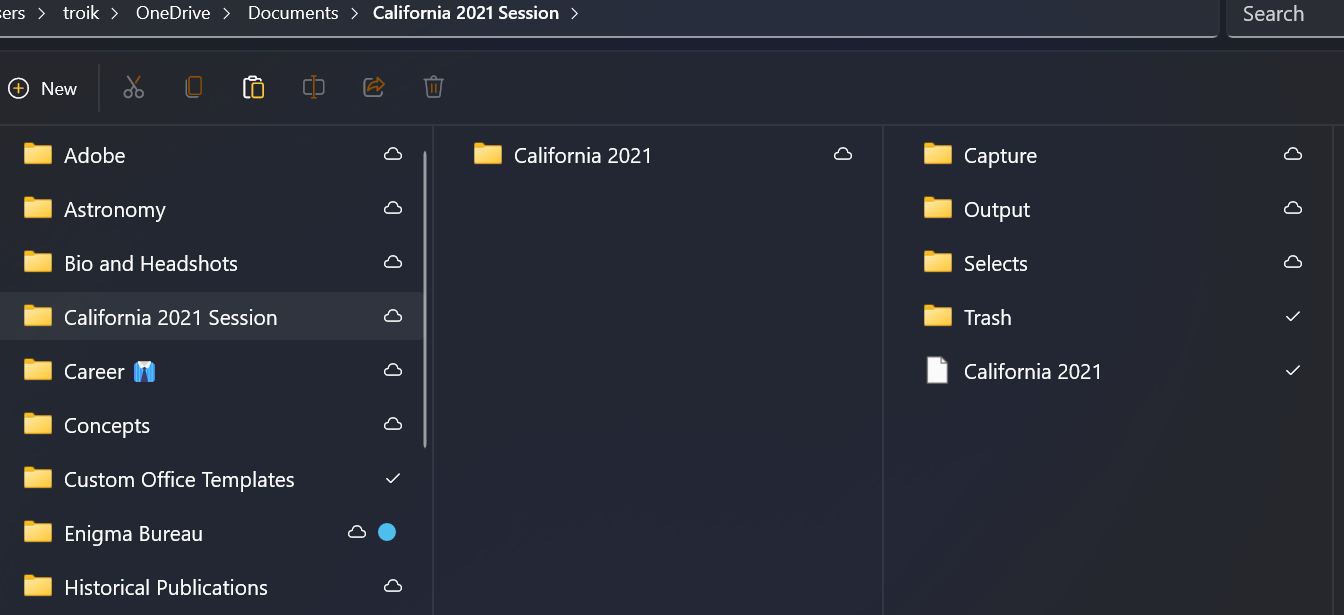The width and height of the screenshot is (1344, 615).
Task: Click the New button
Action: point(43,88)
